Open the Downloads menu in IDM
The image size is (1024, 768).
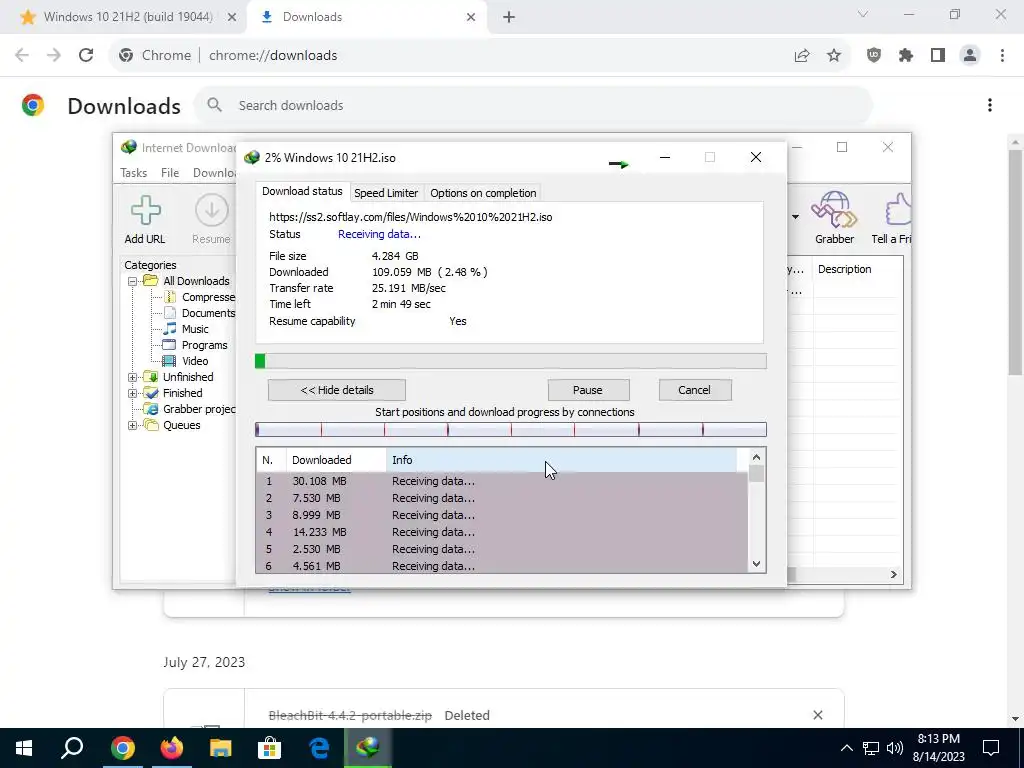tap(214, 172)
